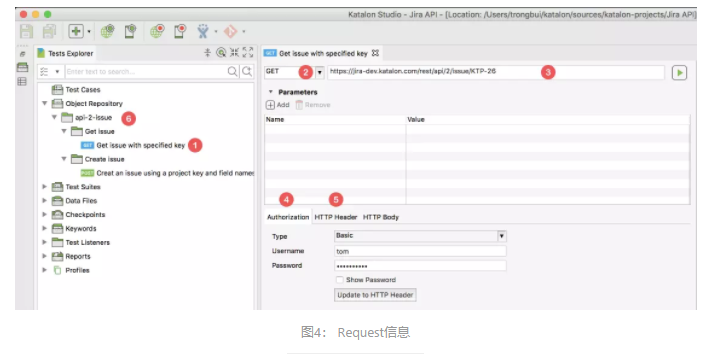
Task: Start Record Web from the toolbar
Action: [157, 31]
